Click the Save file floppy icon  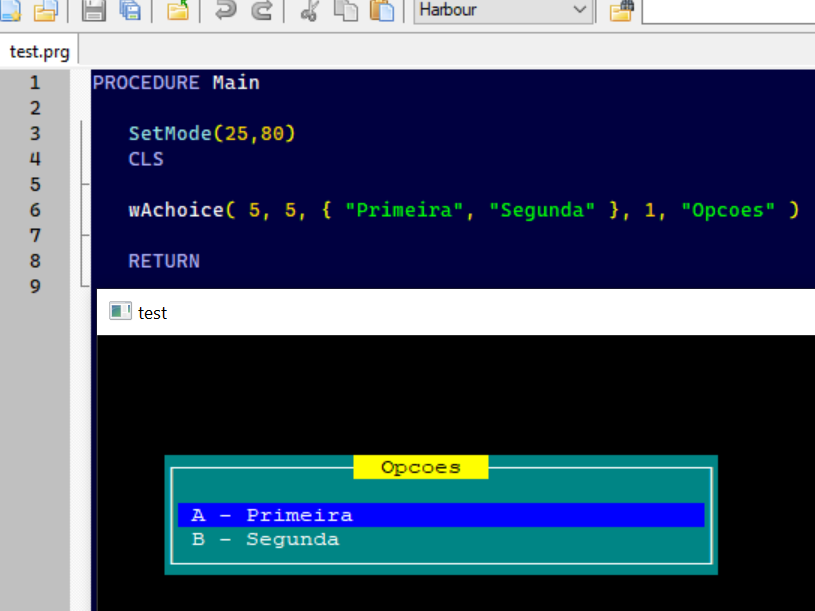click(x=94, y=10)
